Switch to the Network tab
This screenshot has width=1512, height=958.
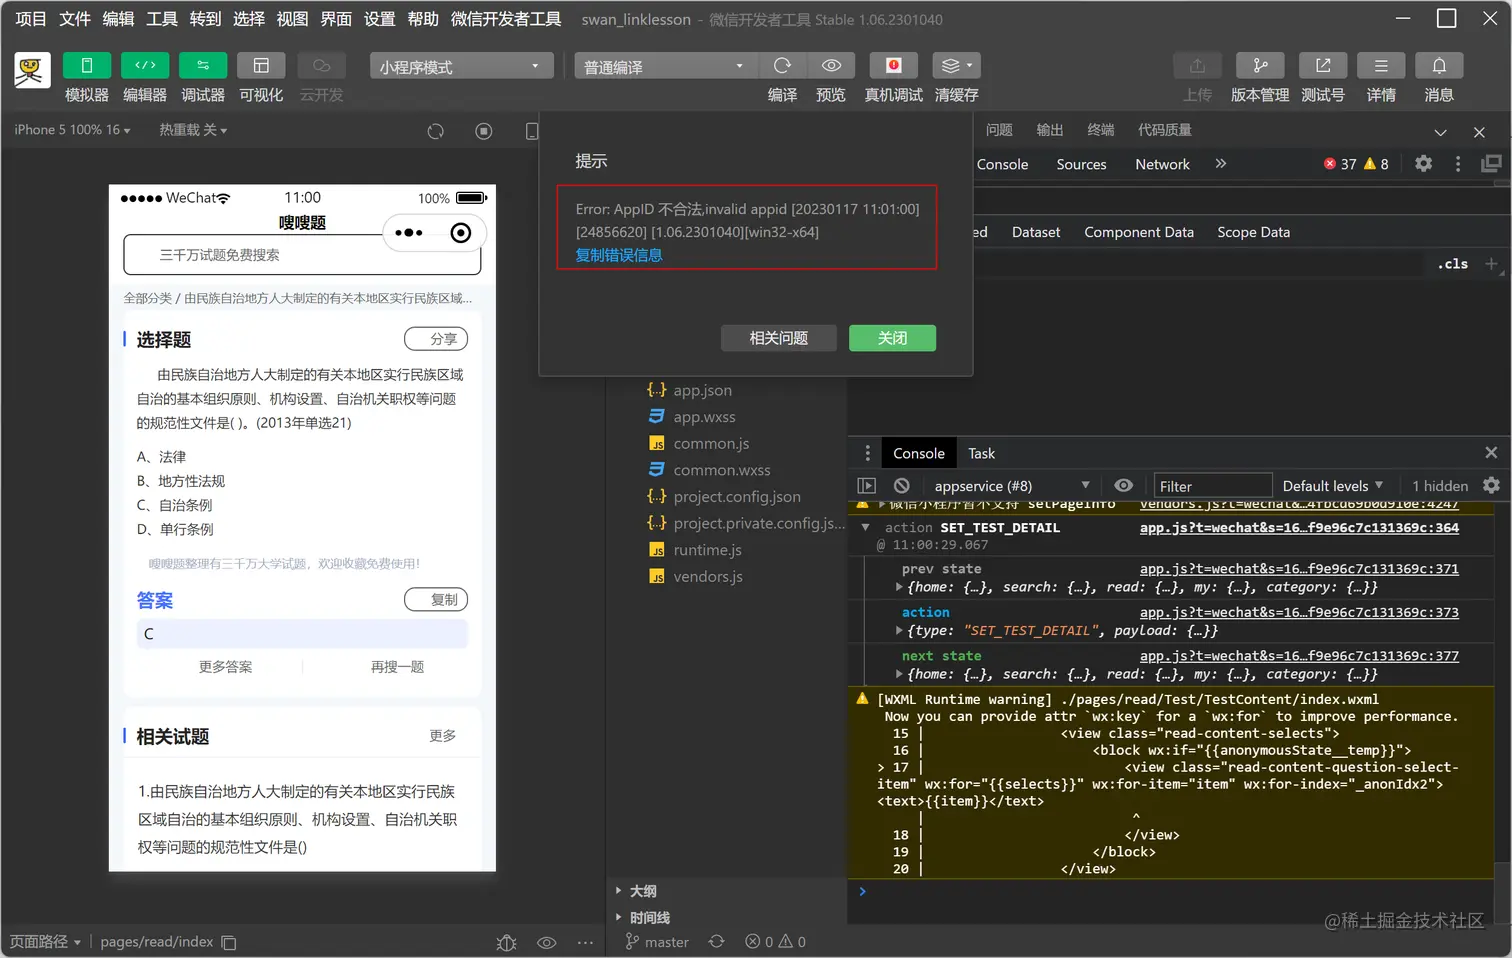click(x=1162, y=164)
